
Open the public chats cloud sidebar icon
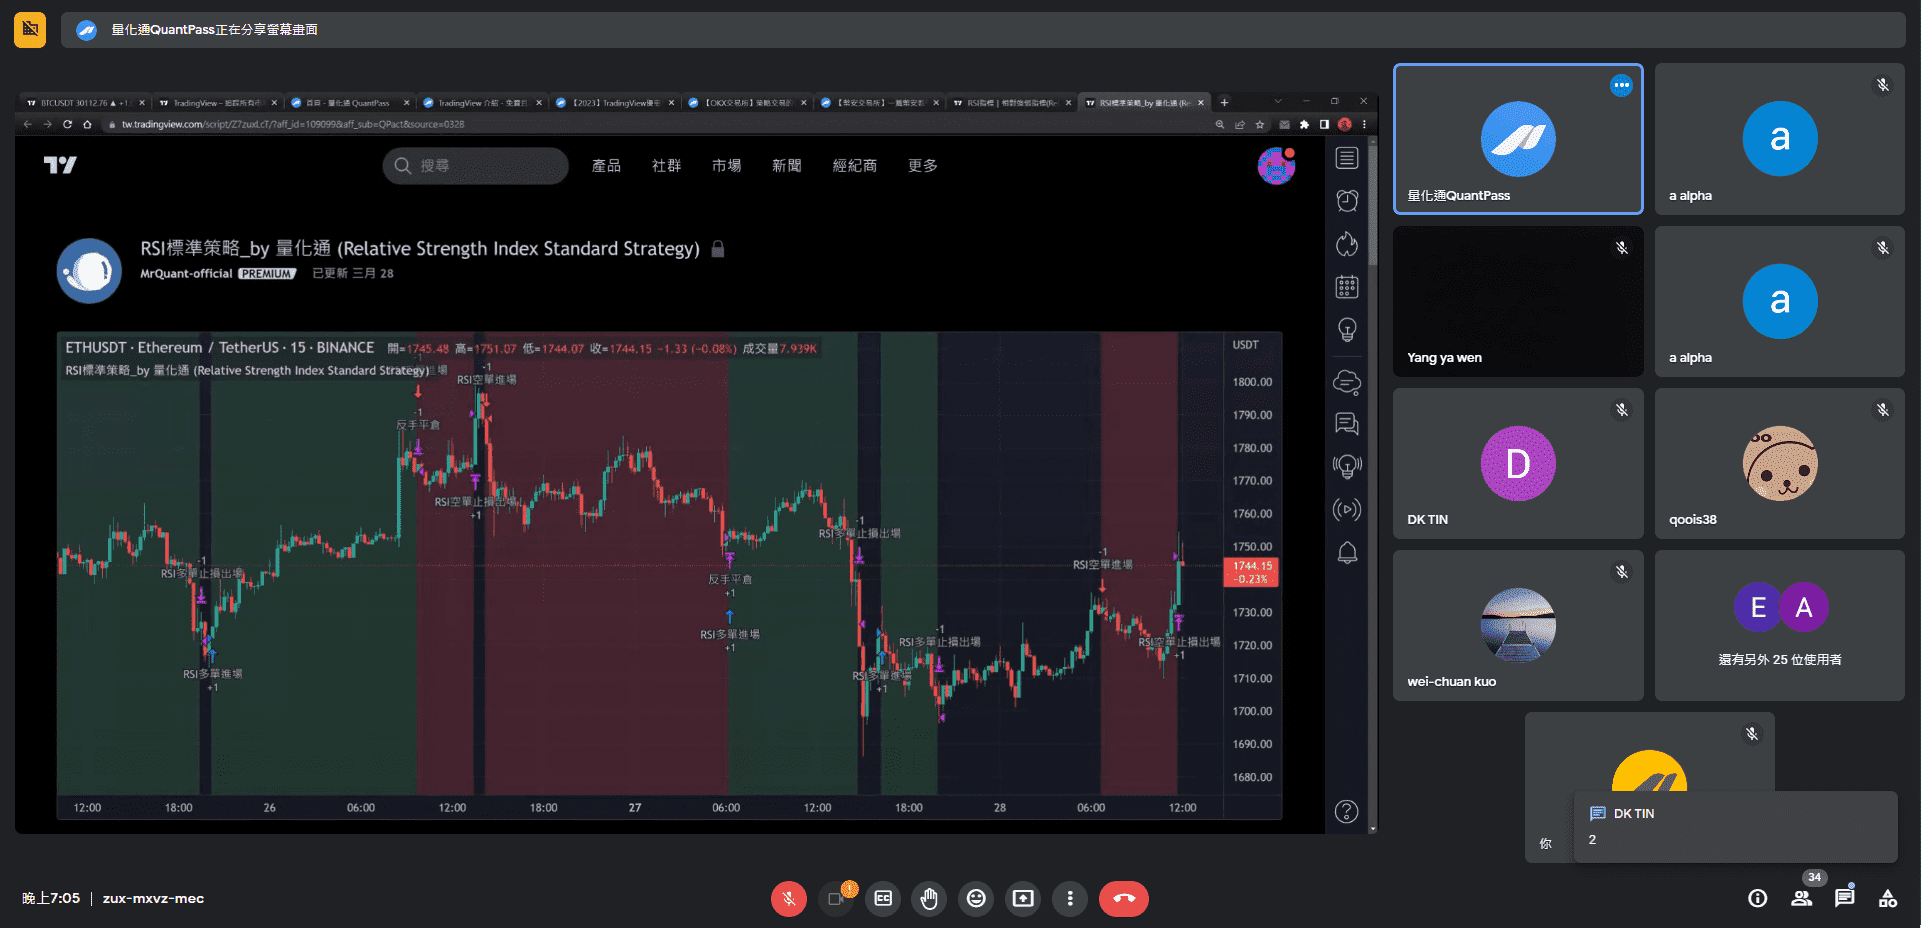click(1347, 382)
